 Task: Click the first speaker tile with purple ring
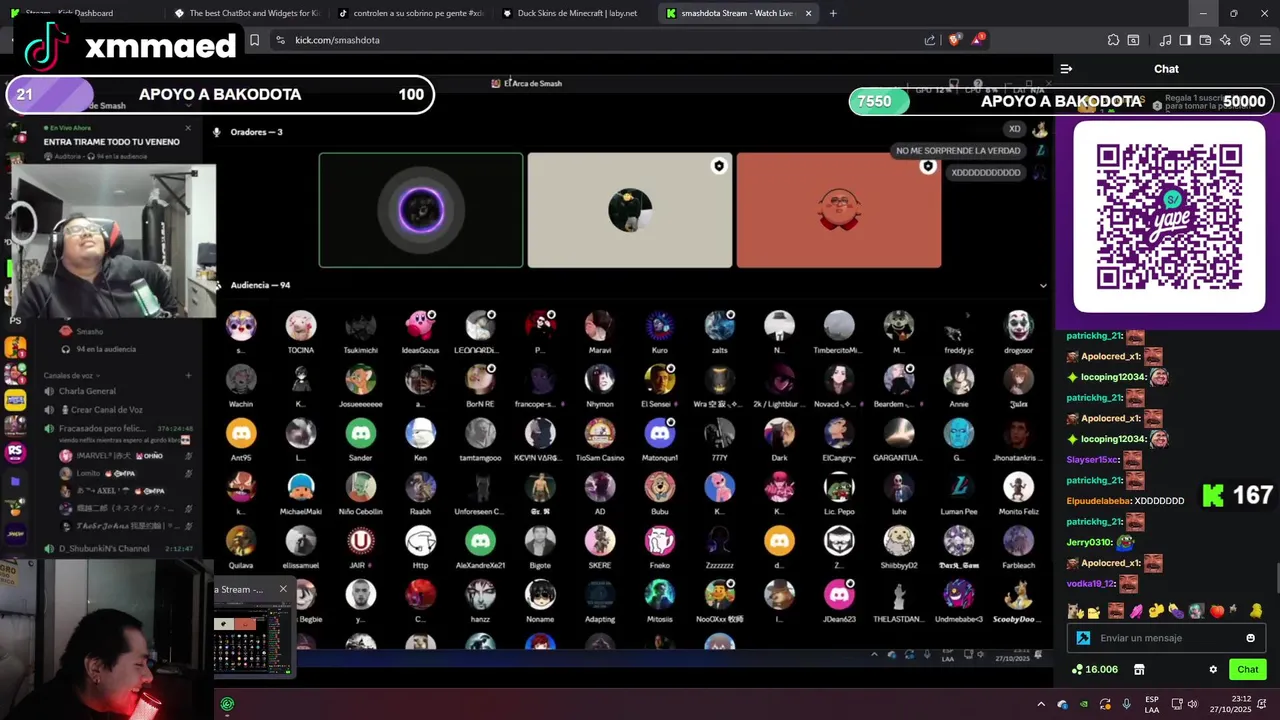[x=421, y=210]
